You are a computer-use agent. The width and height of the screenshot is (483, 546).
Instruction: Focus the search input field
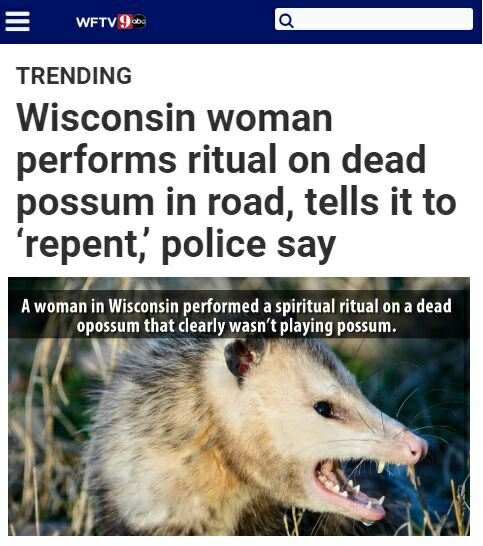coord(374,19)
